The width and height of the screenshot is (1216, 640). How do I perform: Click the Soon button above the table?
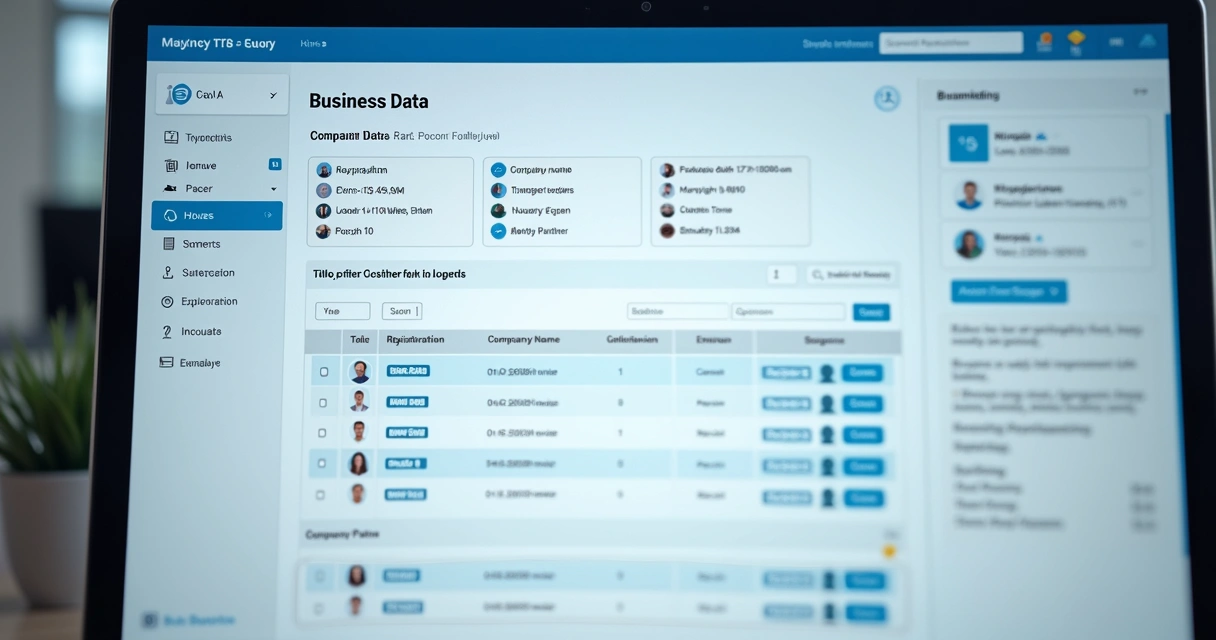(x=402, y=311)
